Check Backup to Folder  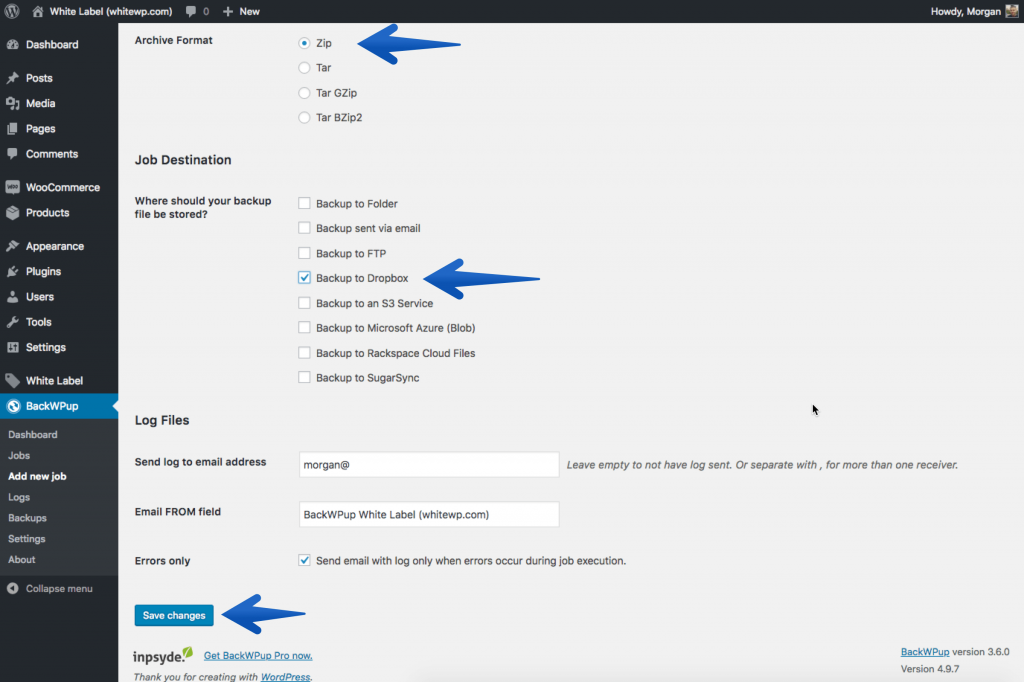[x=304, y=203]
